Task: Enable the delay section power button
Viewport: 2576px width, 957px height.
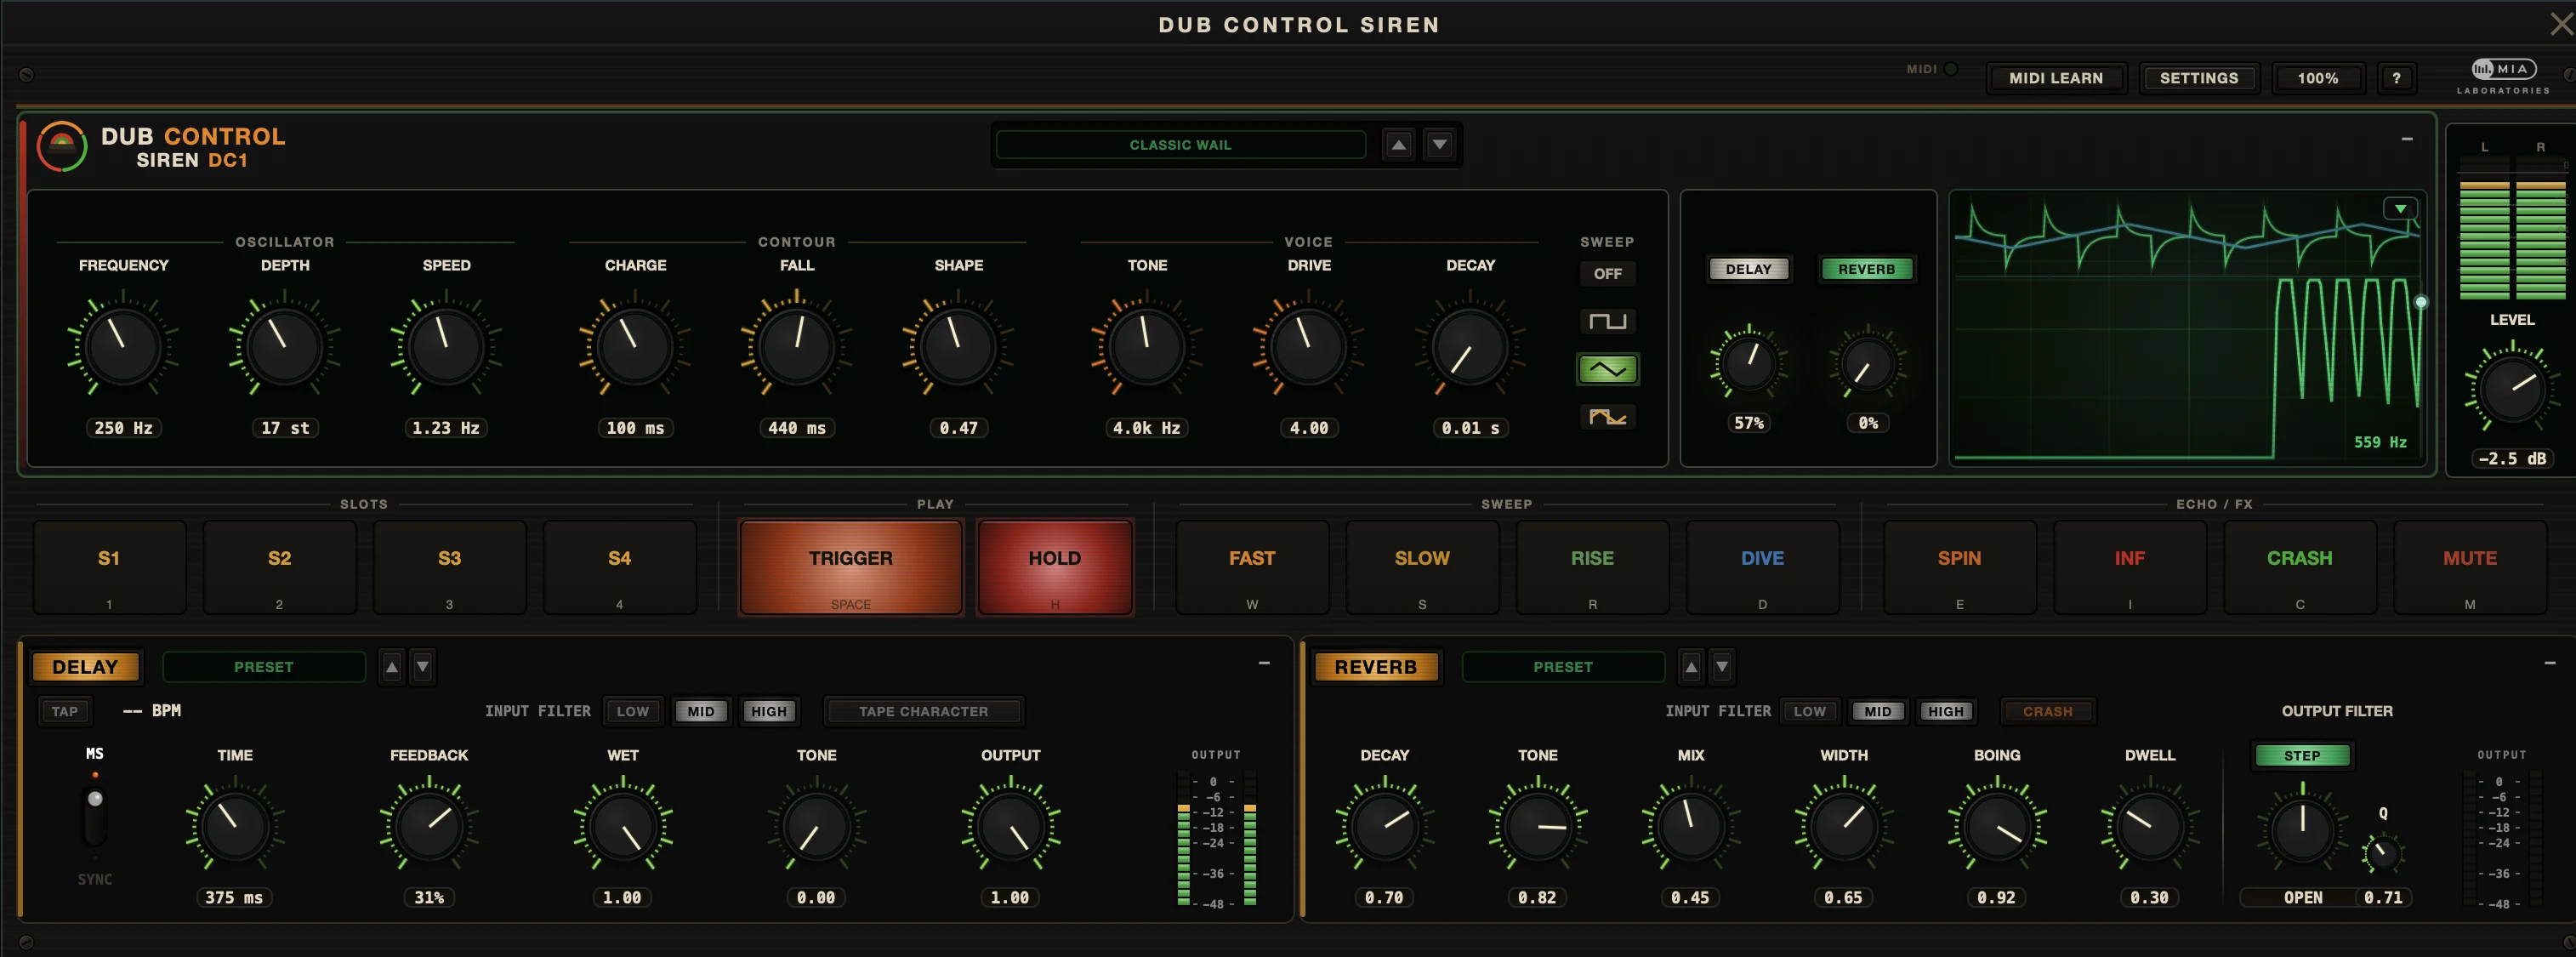Action: tap(85, 667)
